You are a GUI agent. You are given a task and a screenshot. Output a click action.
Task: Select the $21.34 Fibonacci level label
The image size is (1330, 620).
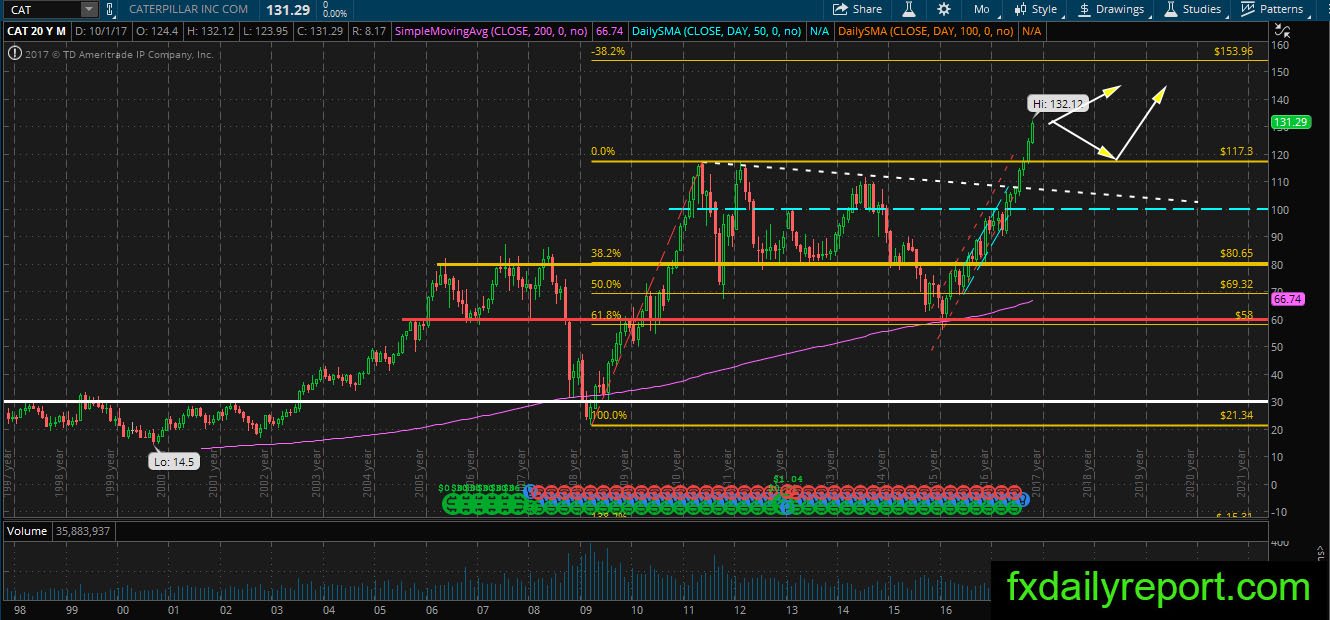tap(1236, 415)
